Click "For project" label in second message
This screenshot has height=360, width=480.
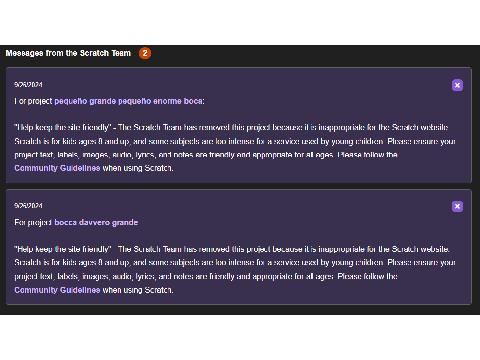pyautogui.click(x=33, y=222)
